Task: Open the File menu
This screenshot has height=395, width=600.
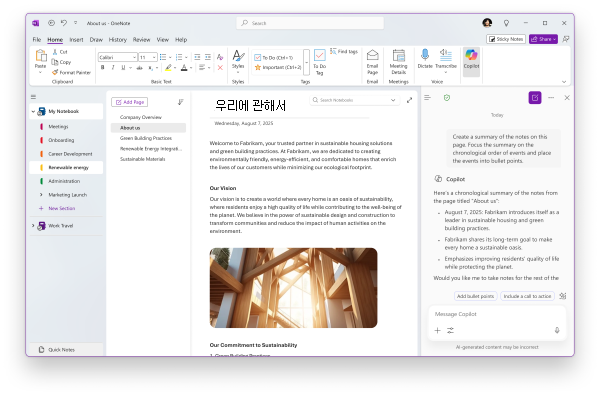Action: [37, 39]
